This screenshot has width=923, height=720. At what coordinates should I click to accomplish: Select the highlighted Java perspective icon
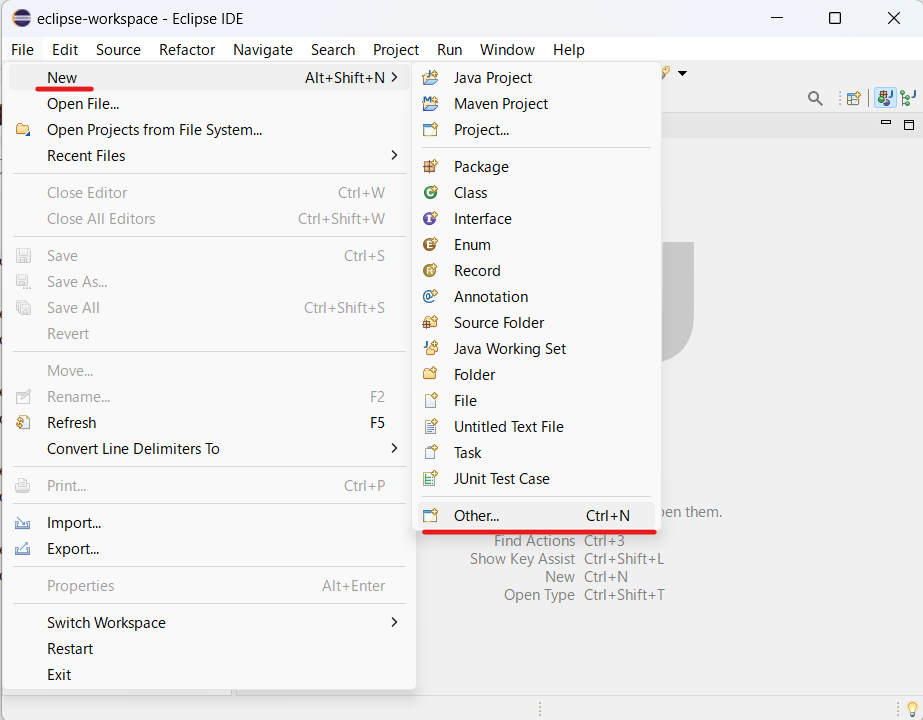click(885, 97)
